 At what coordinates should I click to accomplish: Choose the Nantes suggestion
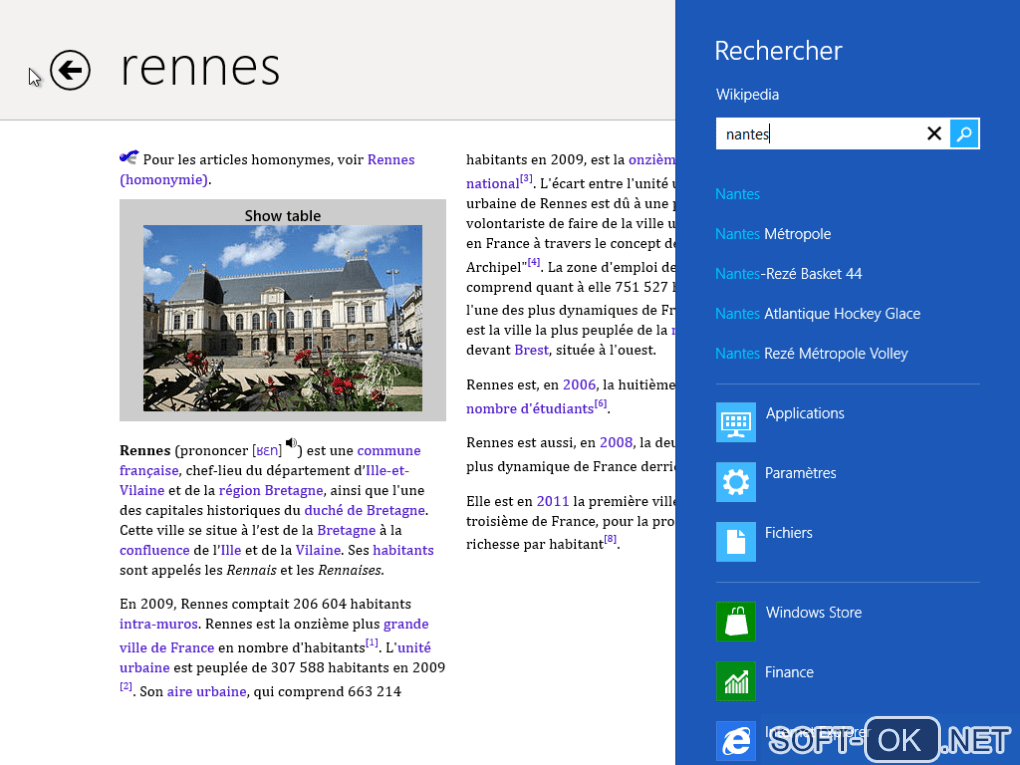737,194
